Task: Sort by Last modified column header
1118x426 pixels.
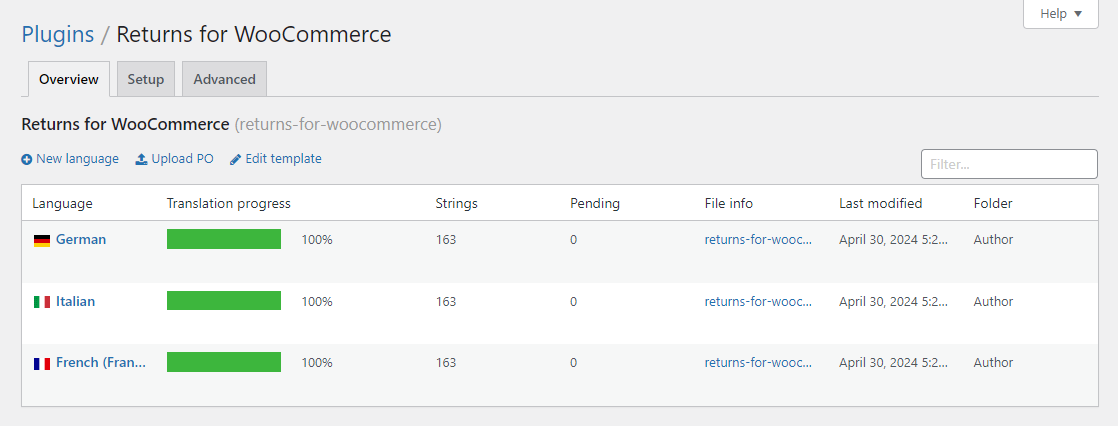Action: [880, 203]
